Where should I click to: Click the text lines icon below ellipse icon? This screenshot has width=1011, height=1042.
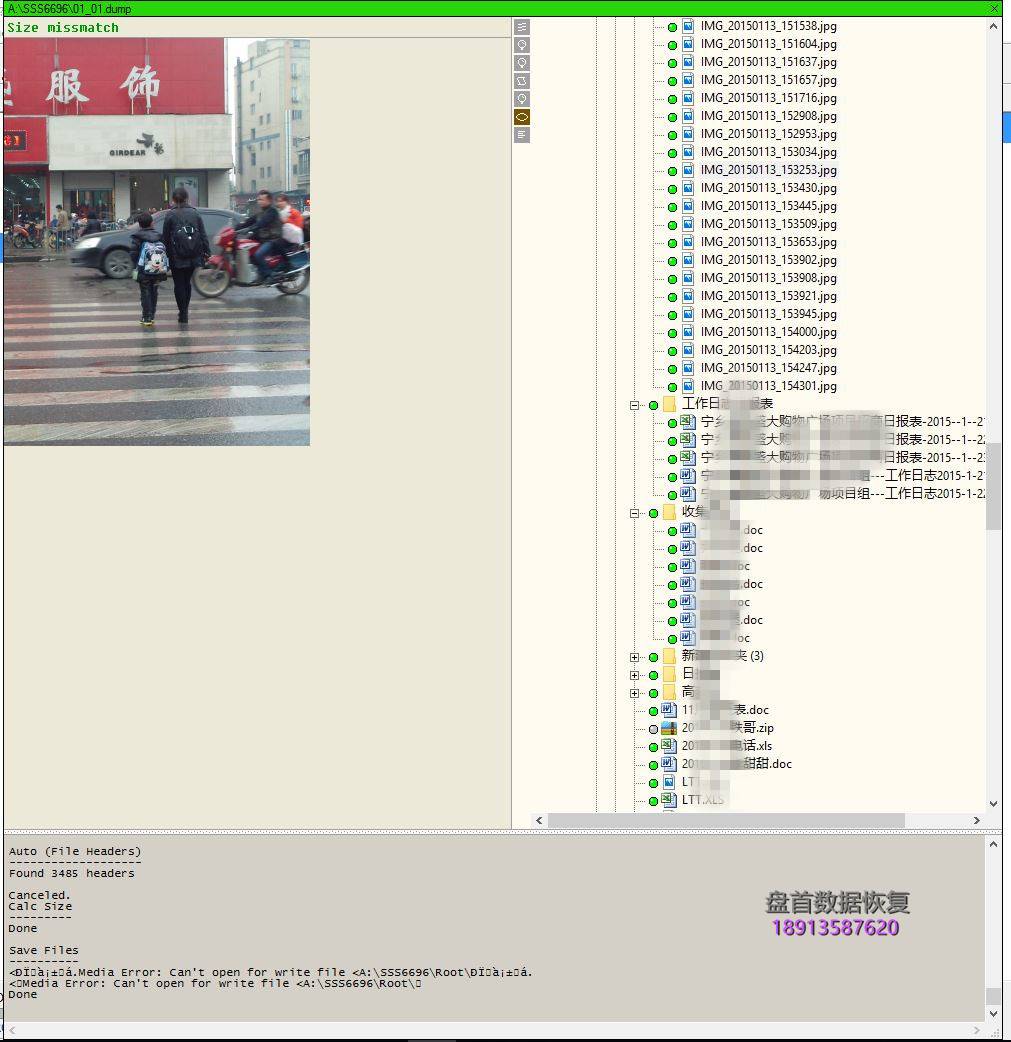click(x=521, y=135)
